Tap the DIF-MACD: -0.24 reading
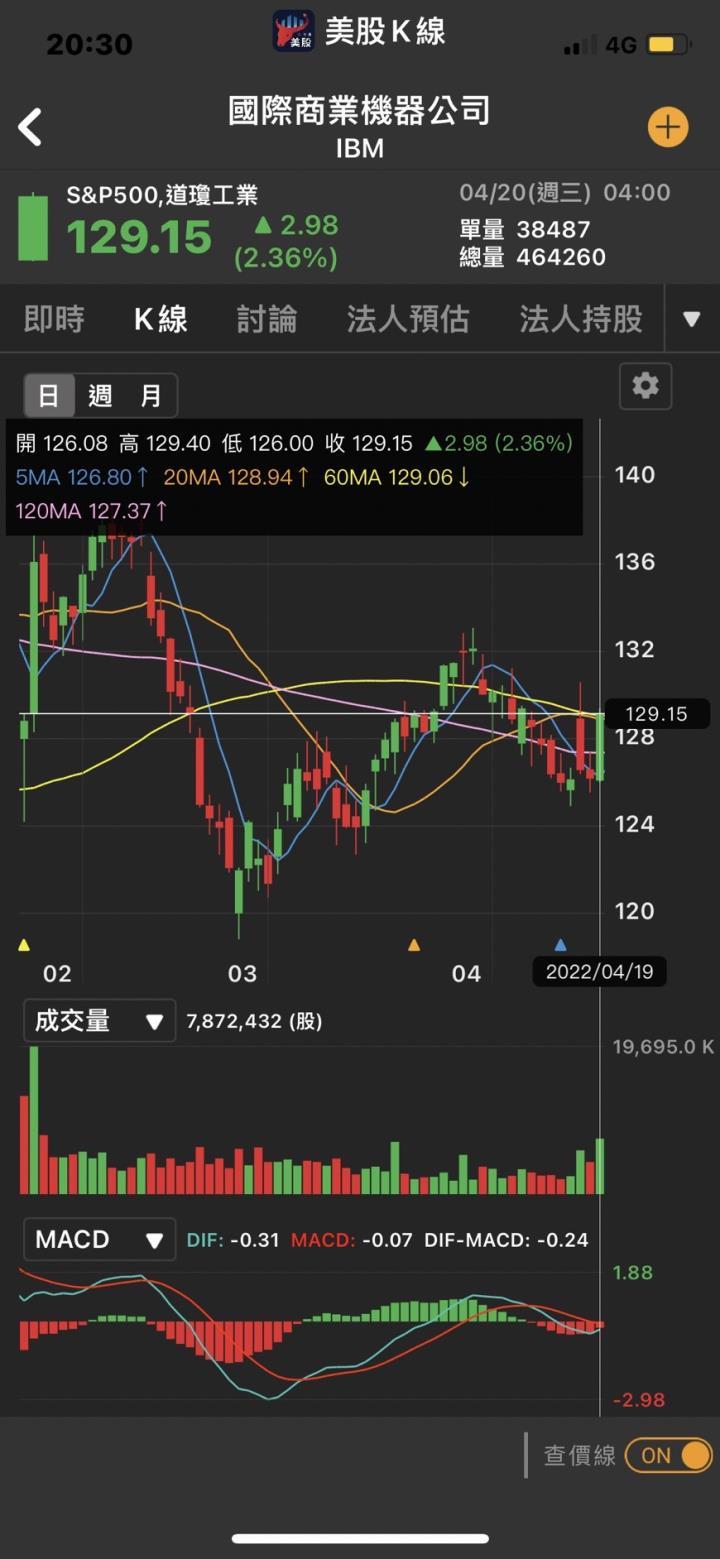Image resolution: width=720 pixels, height=1559 pixels. click(506, 1240)
